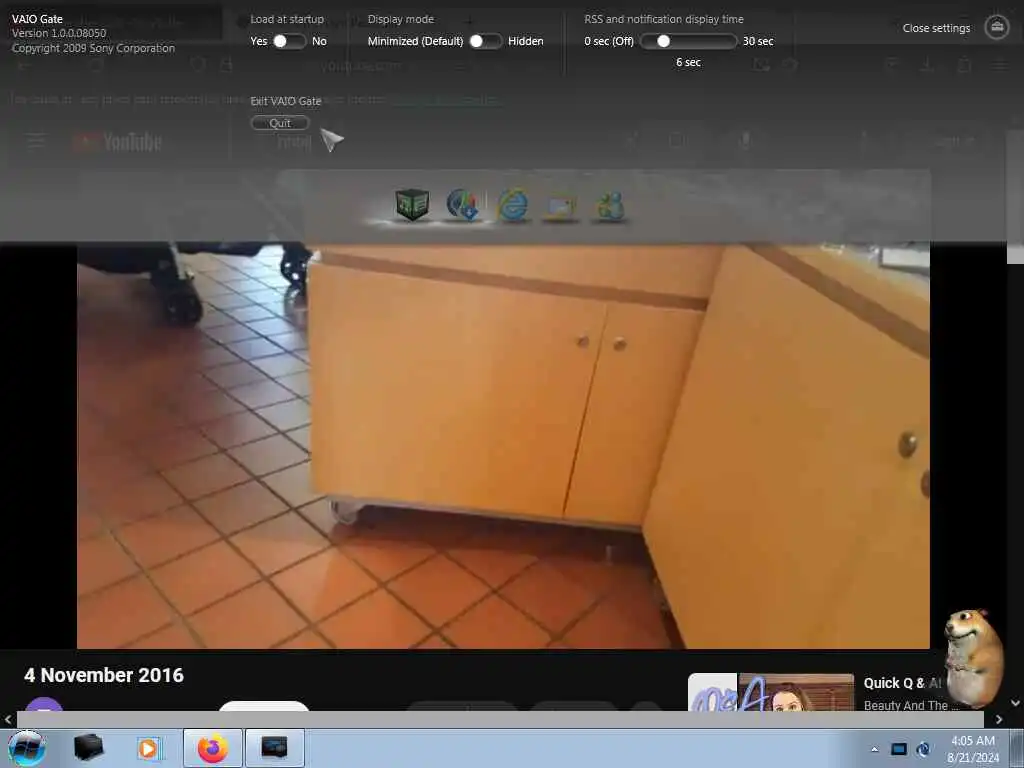1024x768 pixels.
Task: Click the toolbox icon beside Close settings
Action: click(x=997, y=27)
